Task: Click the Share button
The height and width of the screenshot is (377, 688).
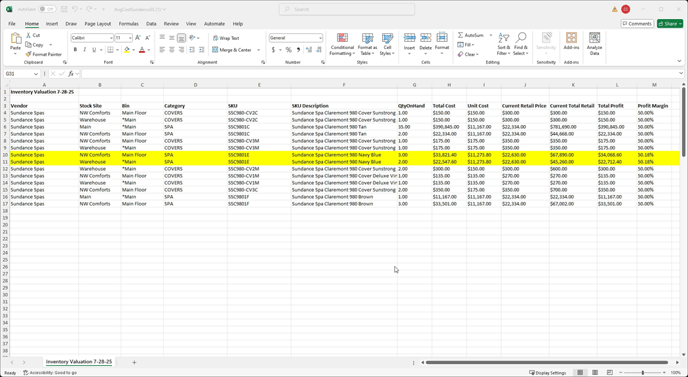Action: point(670,24)
